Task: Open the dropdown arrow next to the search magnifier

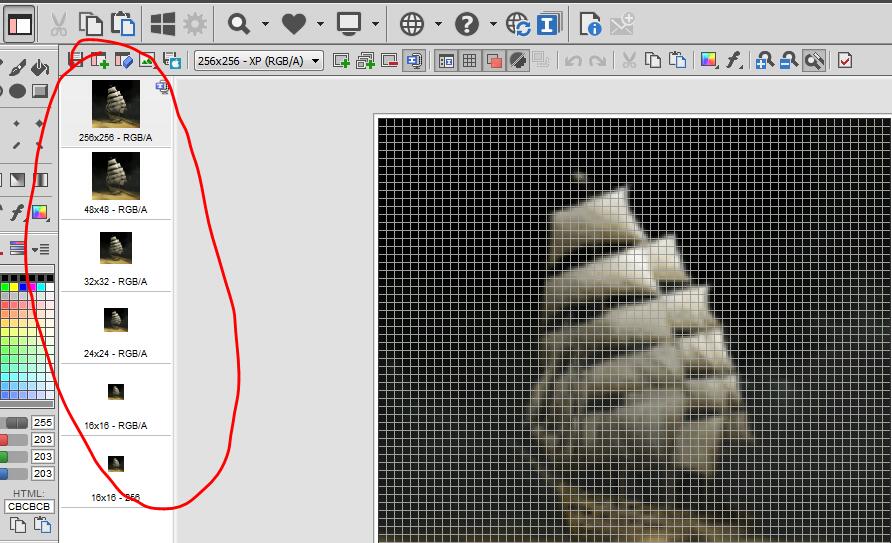Action: 265,24
